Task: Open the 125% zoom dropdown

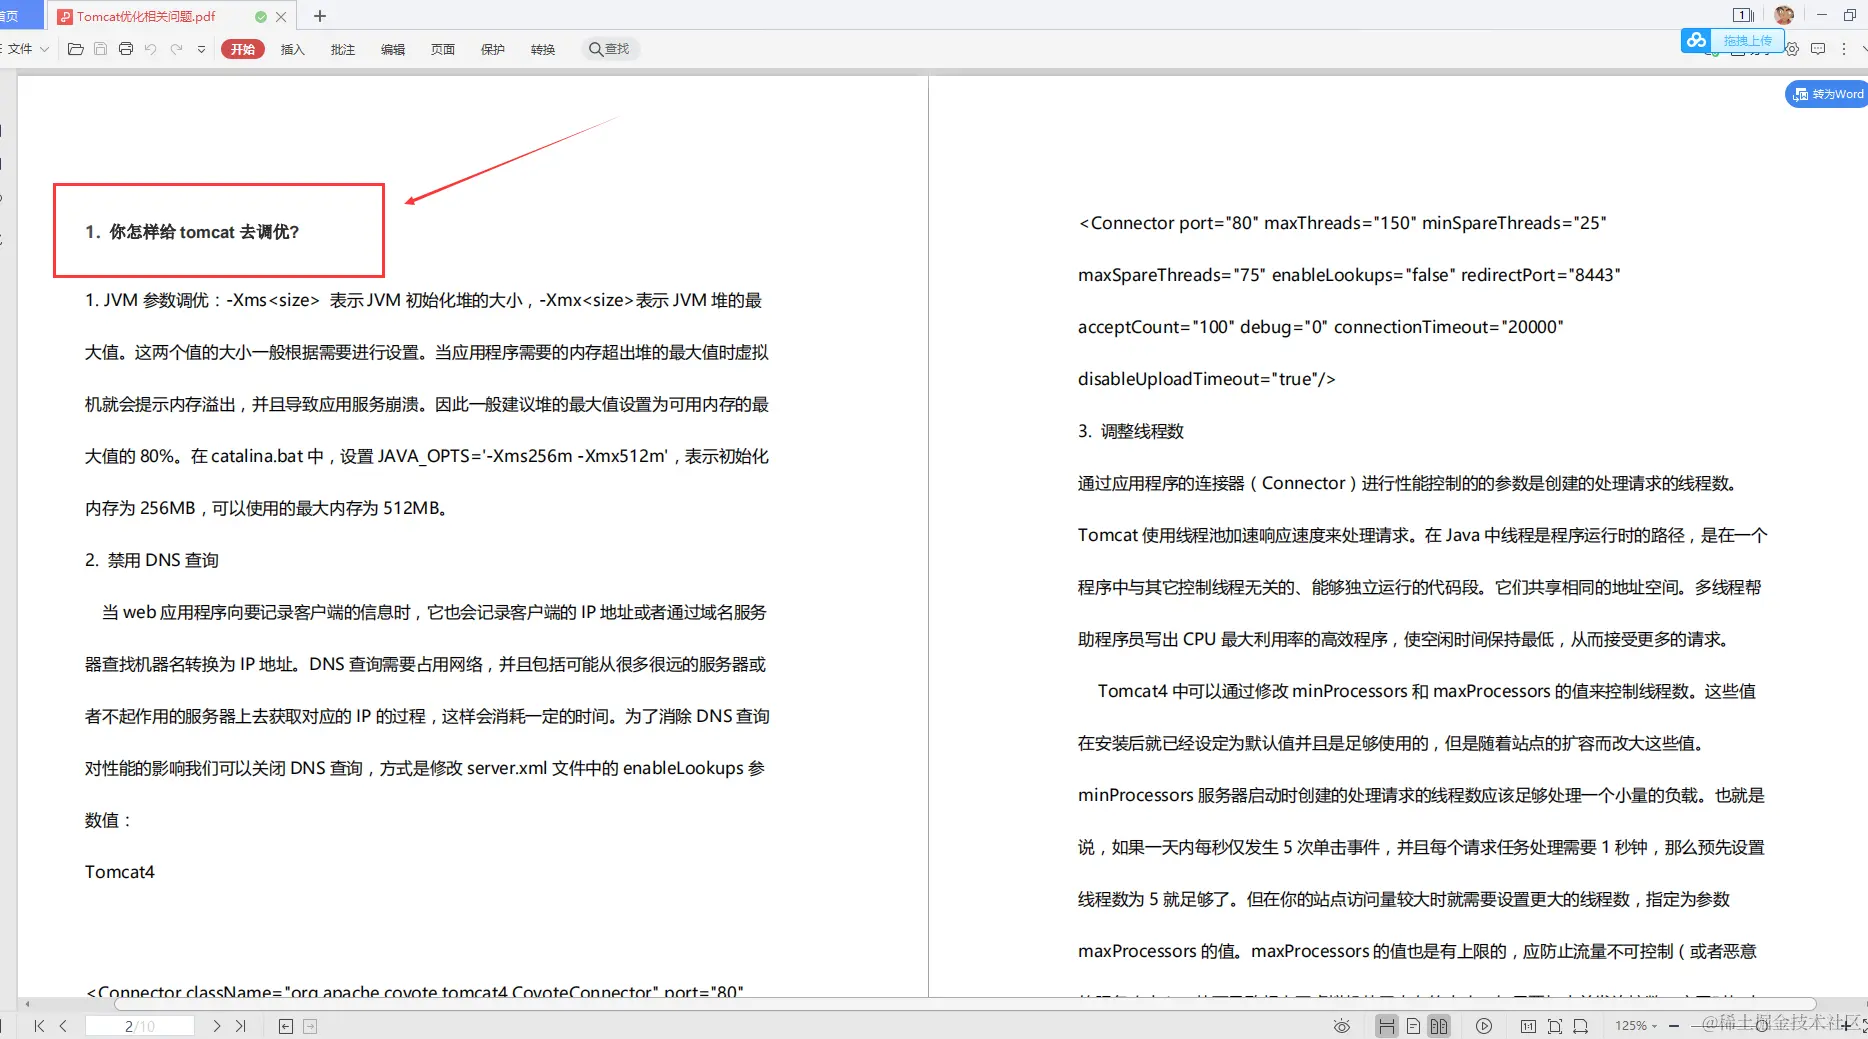Action: pyautogui.click(x=1636, y=1026)
